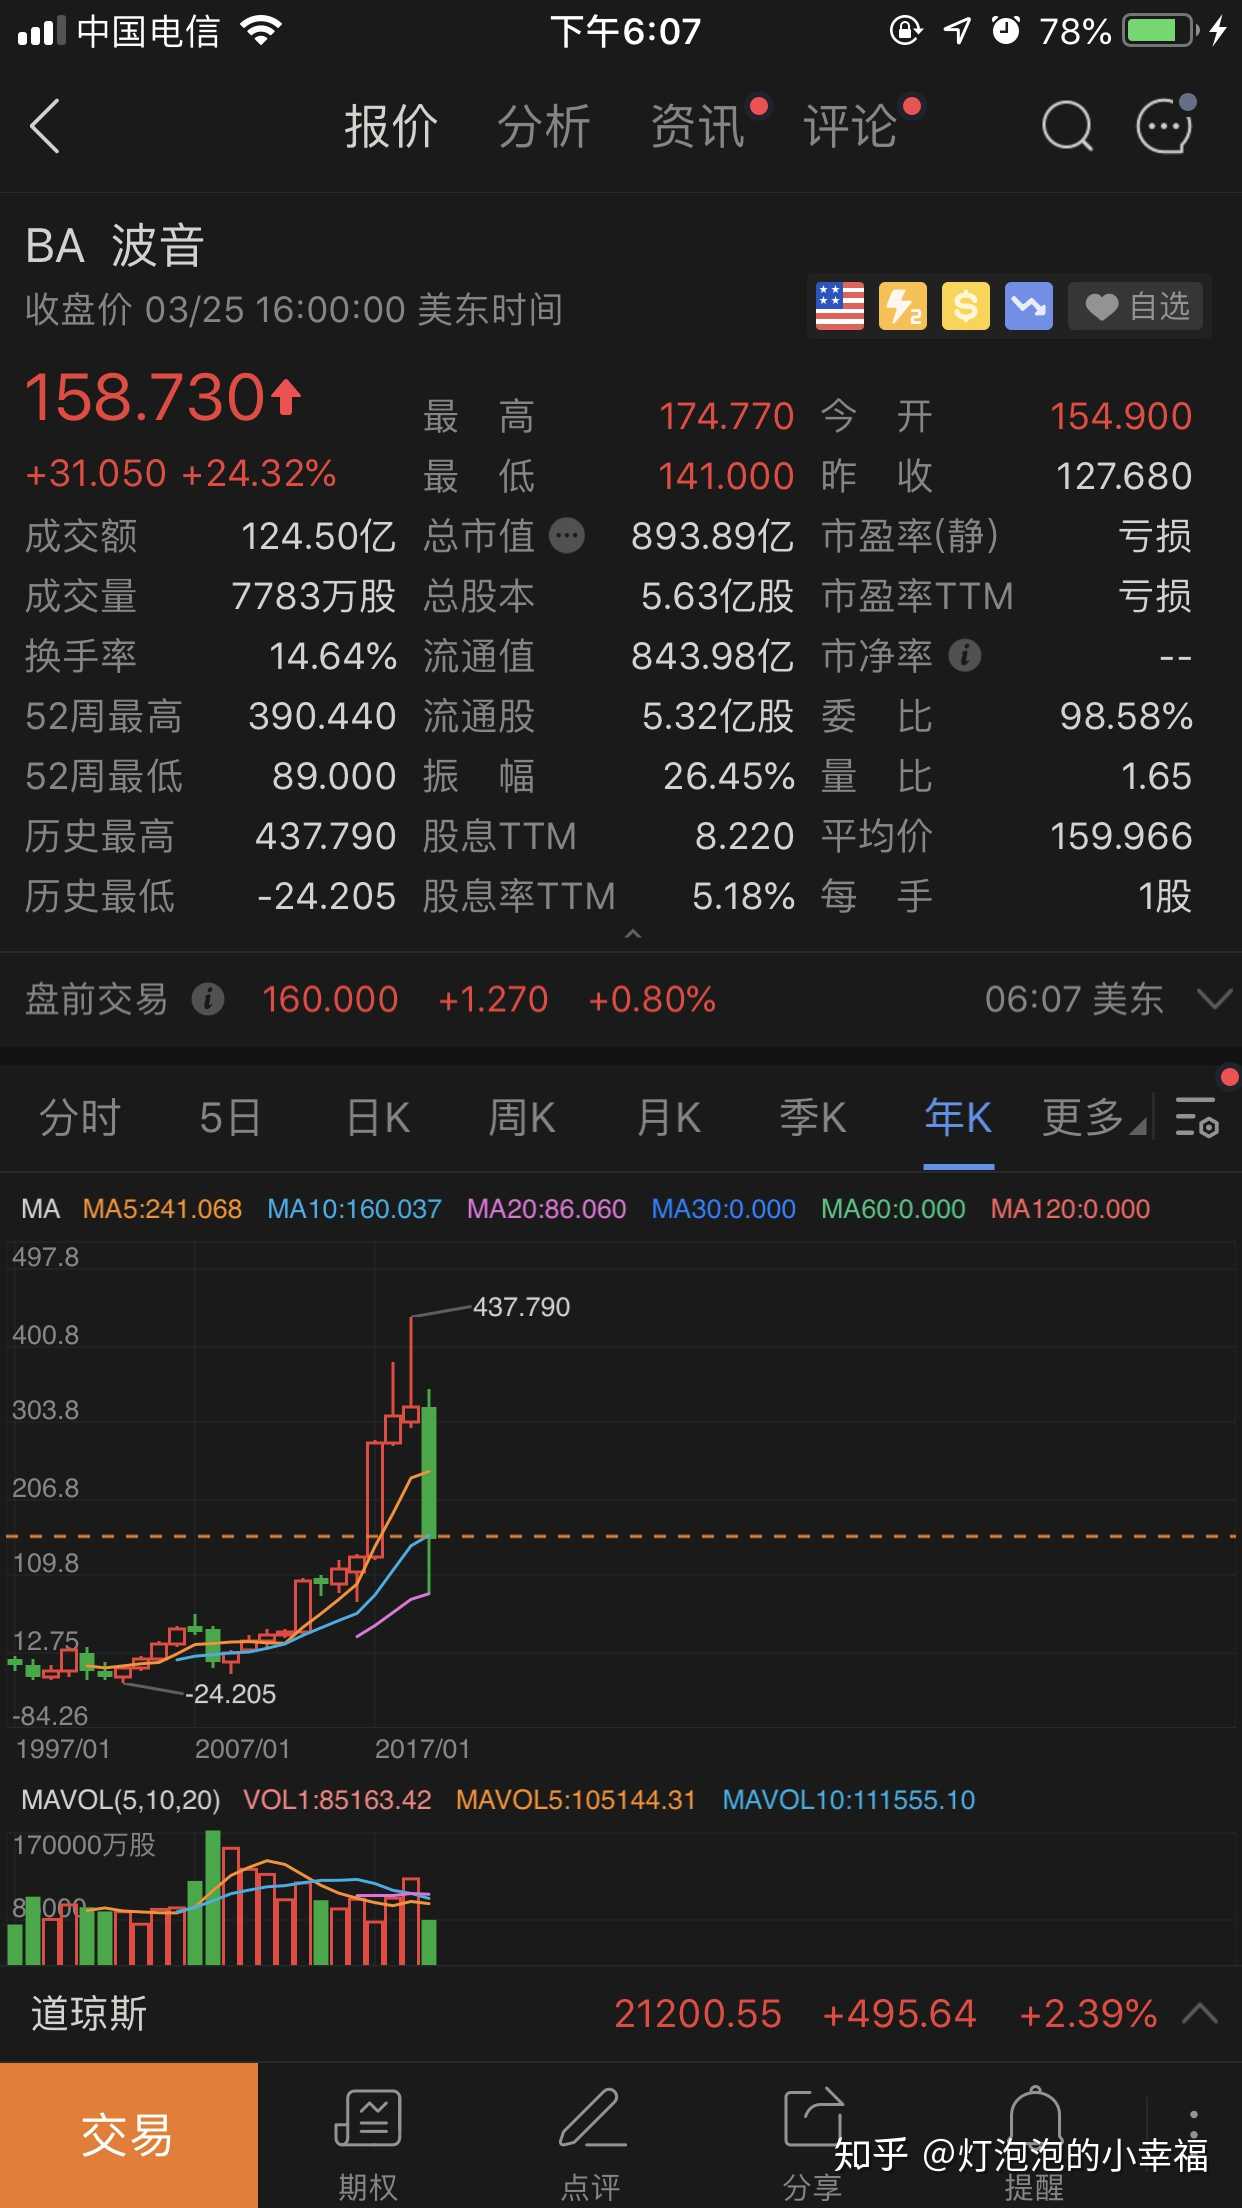This screenshot has height=2208, width=1242.
Task: Tap the 股息率TTM value 5.18%
Action: pos(743,896)
